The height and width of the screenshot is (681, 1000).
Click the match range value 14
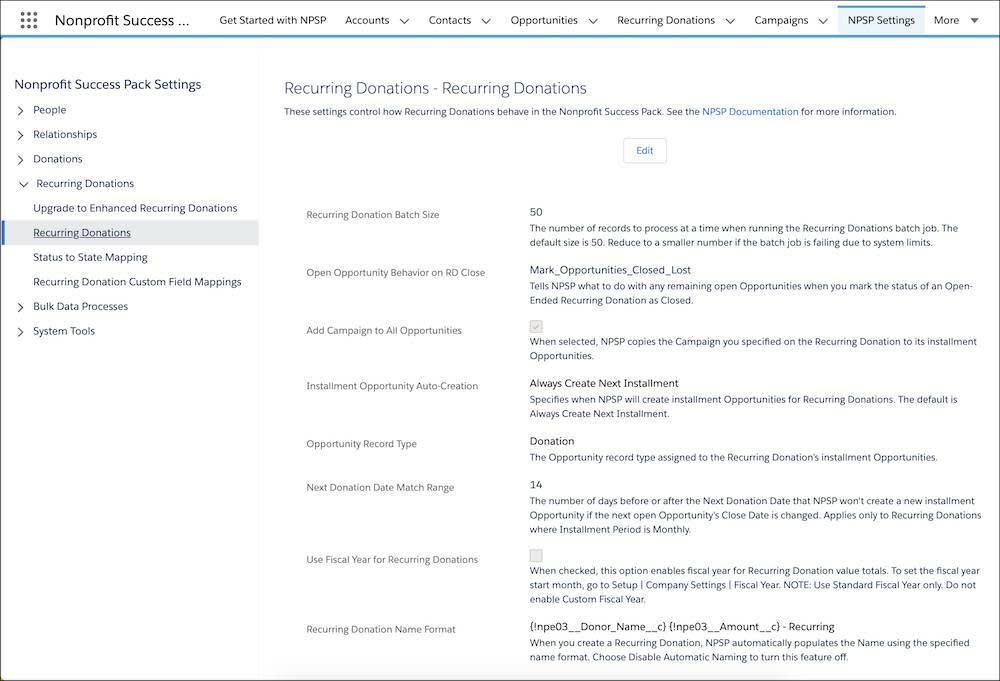click(x=536, y=485)
